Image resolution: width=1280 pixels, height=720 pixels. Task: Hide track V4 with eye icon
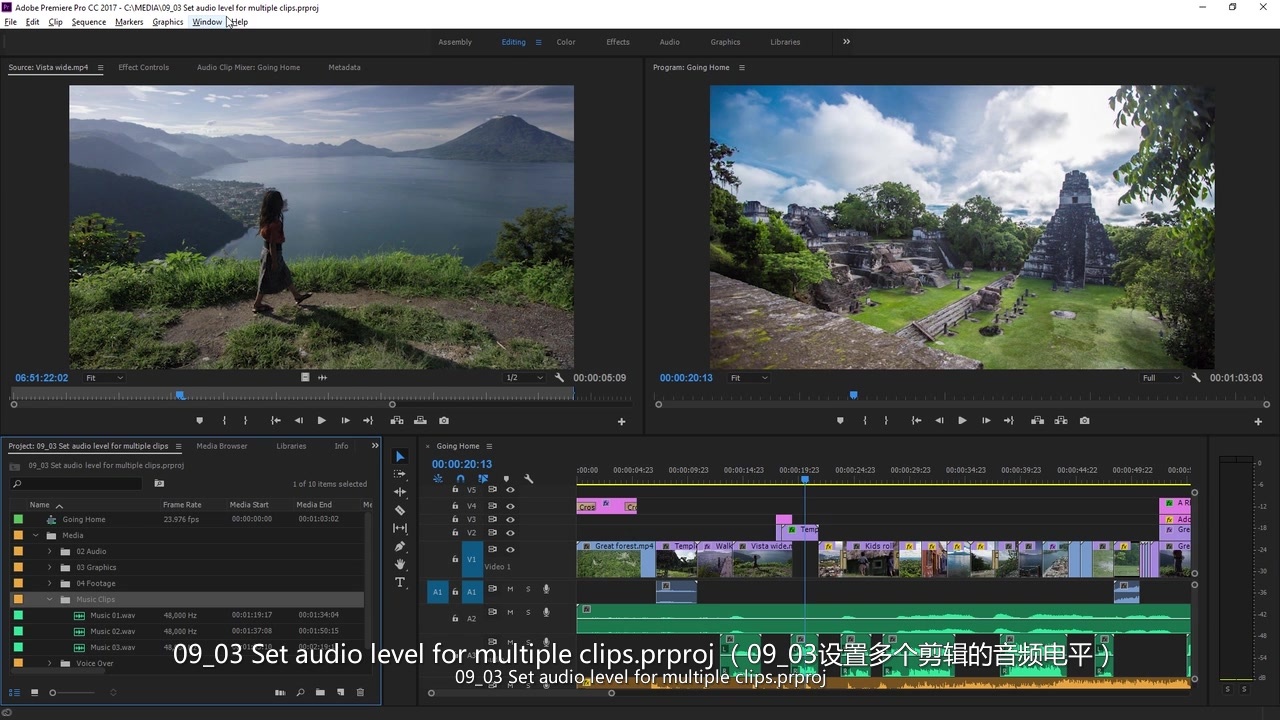click(510, 506)
